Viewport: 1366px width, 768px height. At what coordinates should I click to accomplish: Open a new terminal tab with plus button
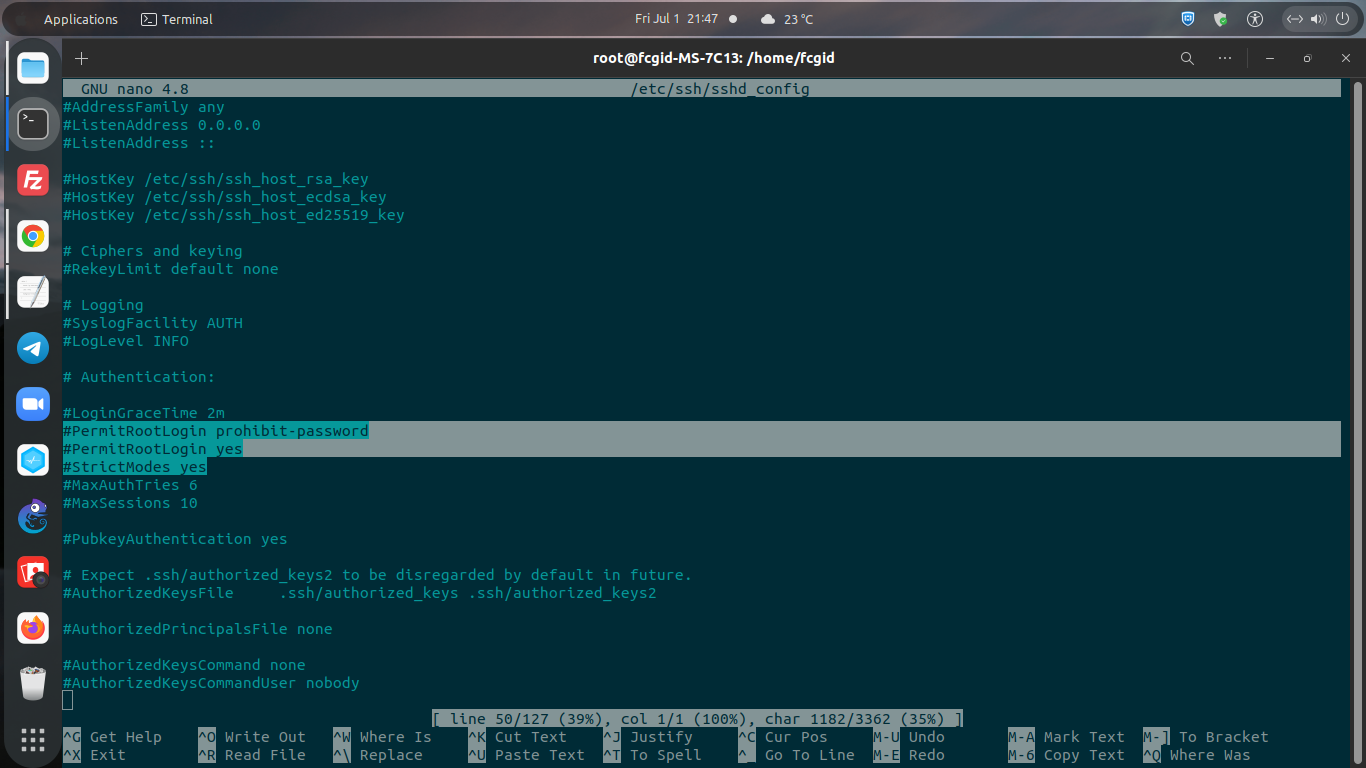coord(82,58)
